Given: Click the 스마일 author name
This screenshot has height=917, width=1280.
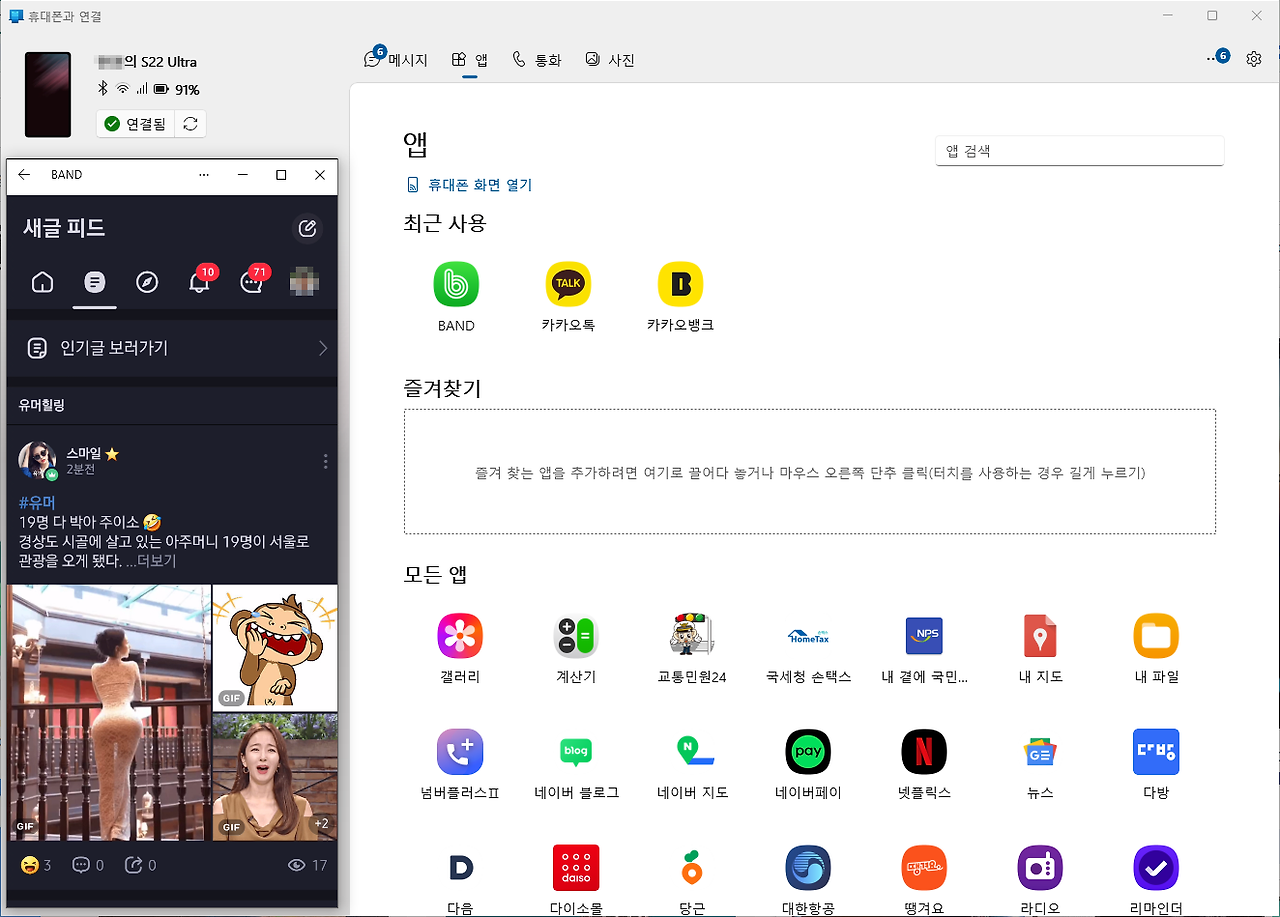Looking at the screenshot, I should 83,453.
